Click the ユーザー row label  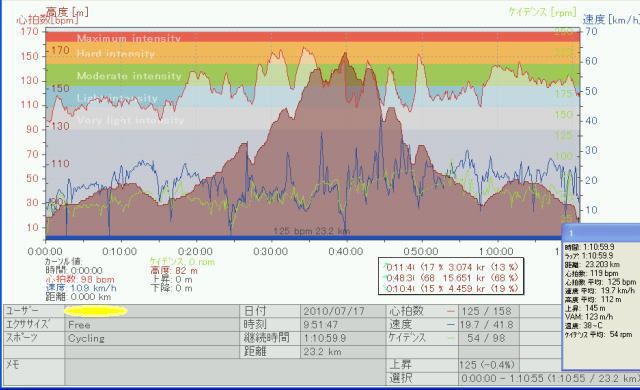click(x=21, y=311)
